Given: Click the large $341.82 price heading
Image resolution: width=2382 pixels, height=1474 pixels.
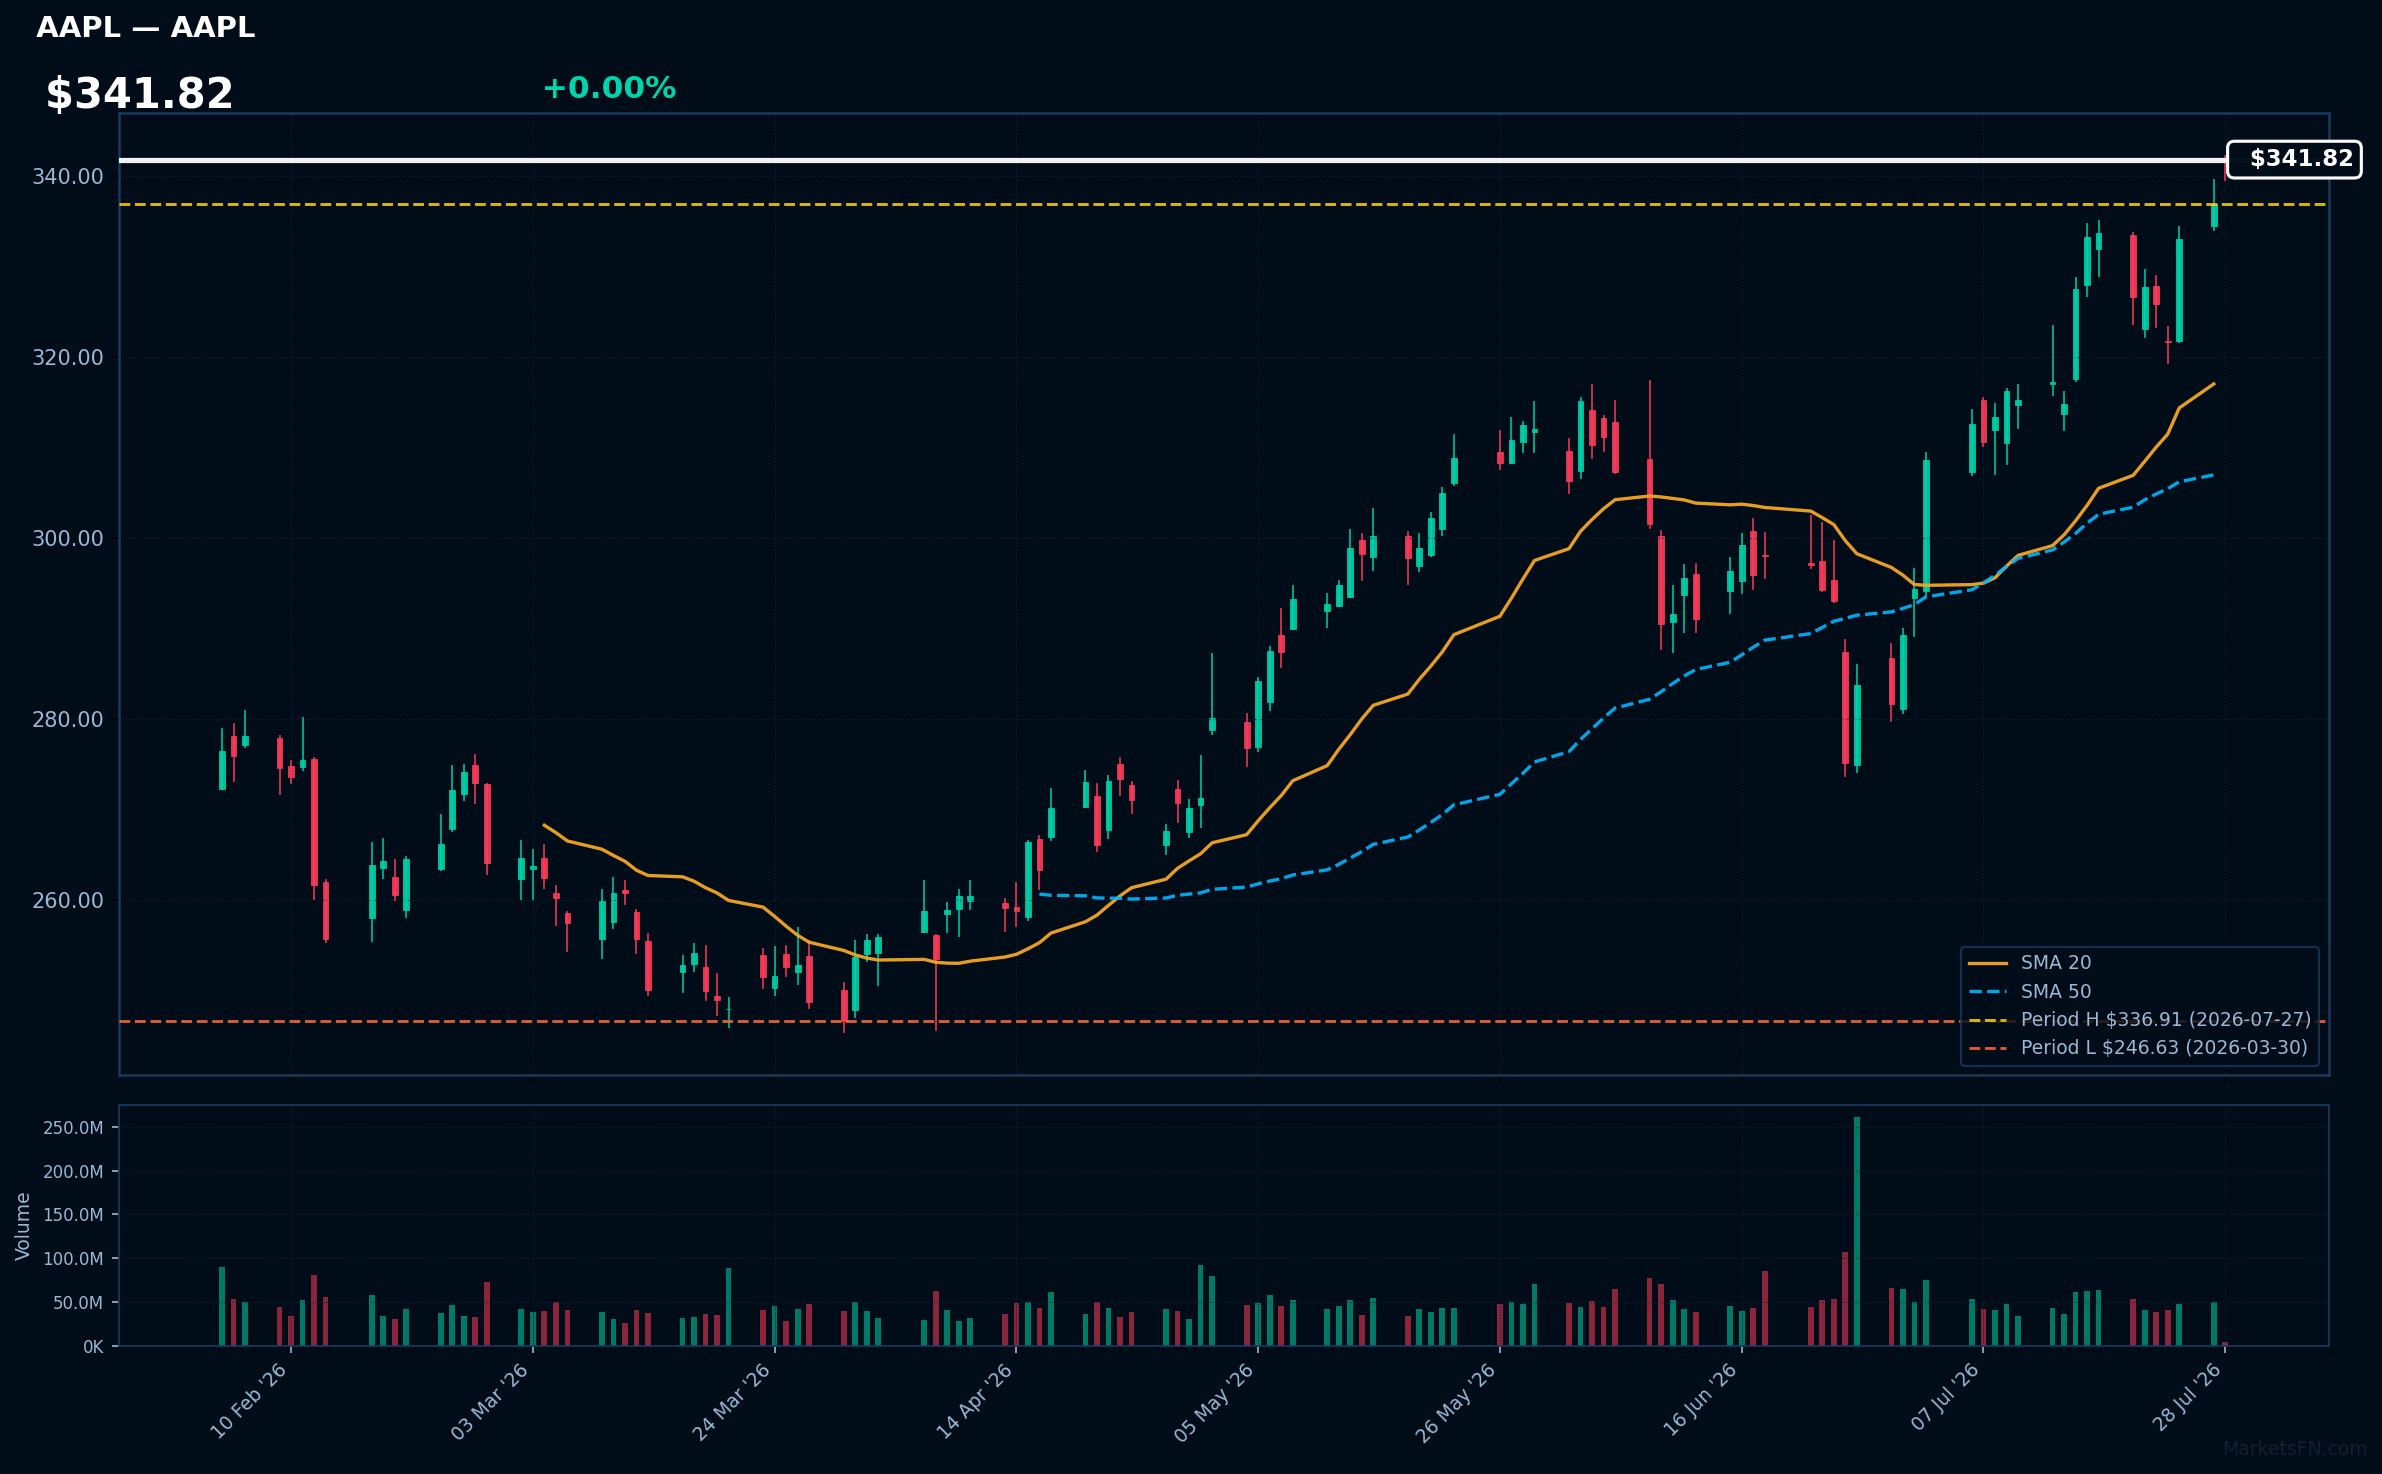Looking at the screenshot, I should point(139,94).
